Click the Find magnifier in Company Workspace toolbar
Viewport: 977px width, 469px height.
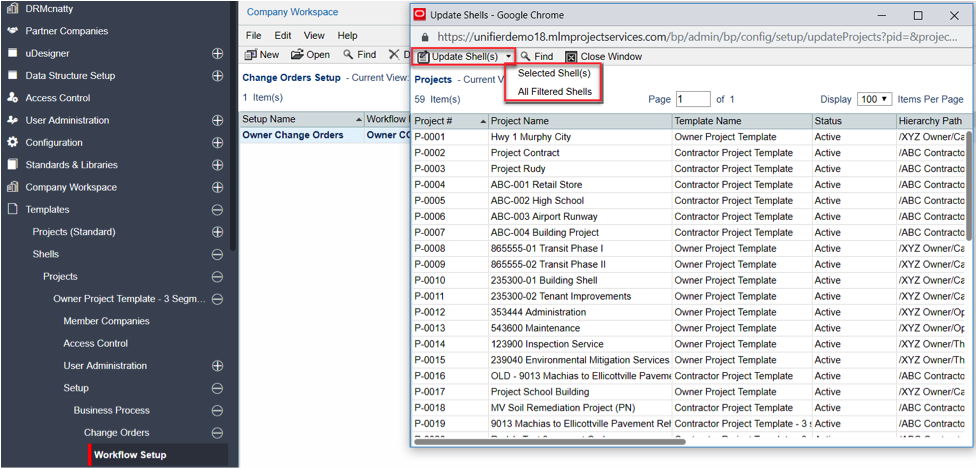349,55
